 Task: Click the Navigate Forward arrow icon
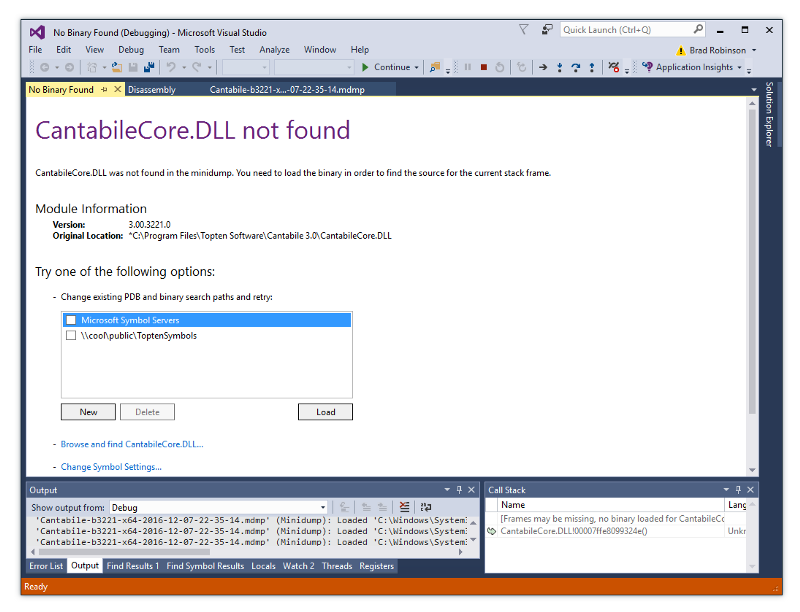pos(69,67)
